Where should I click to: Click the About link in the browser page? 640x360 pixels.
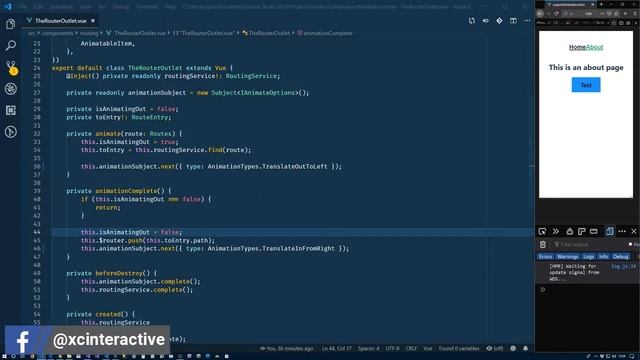(x=594, y=47)
